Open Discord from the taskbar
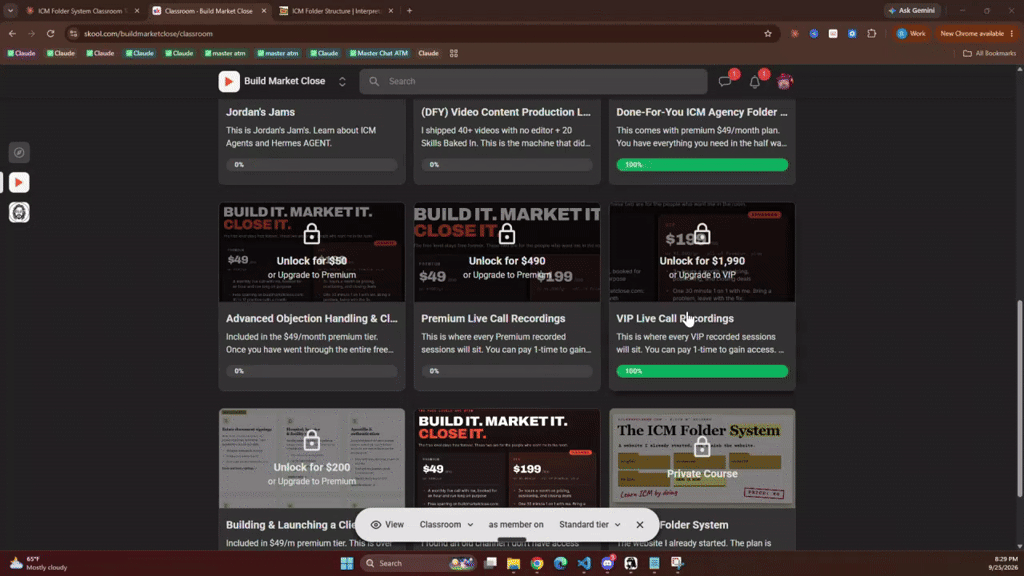 [x=607, y=563]
